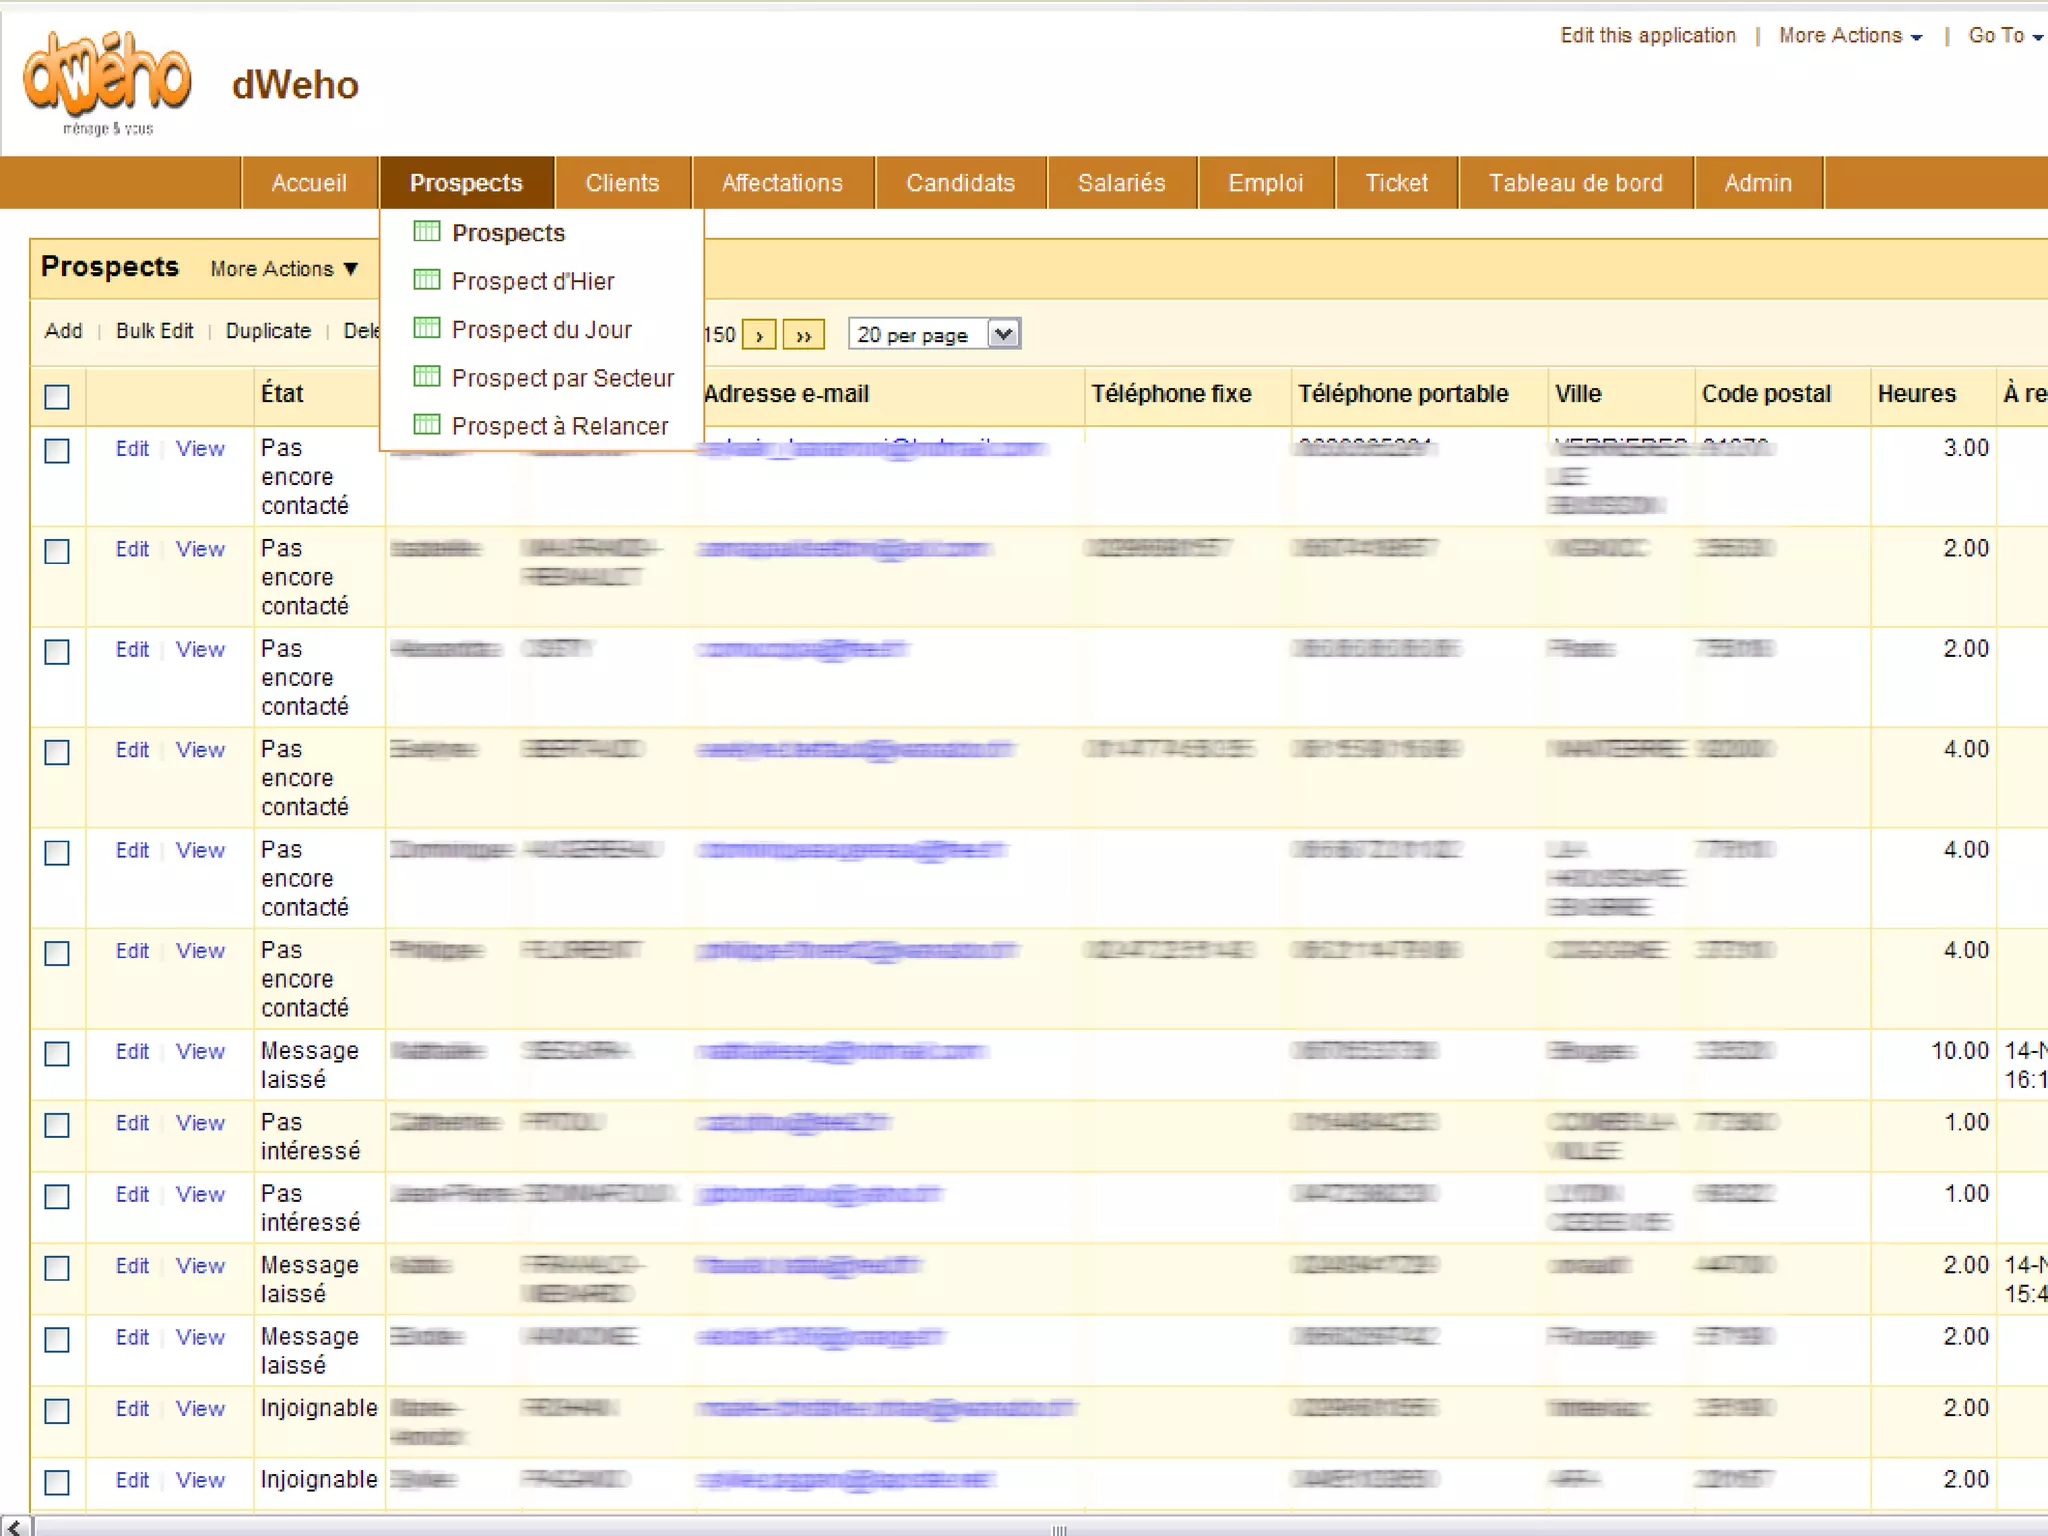Image resolution: width=2048 pixels, height=1536 pixels.
Task: Open the Clients tab
Action: 622,183
